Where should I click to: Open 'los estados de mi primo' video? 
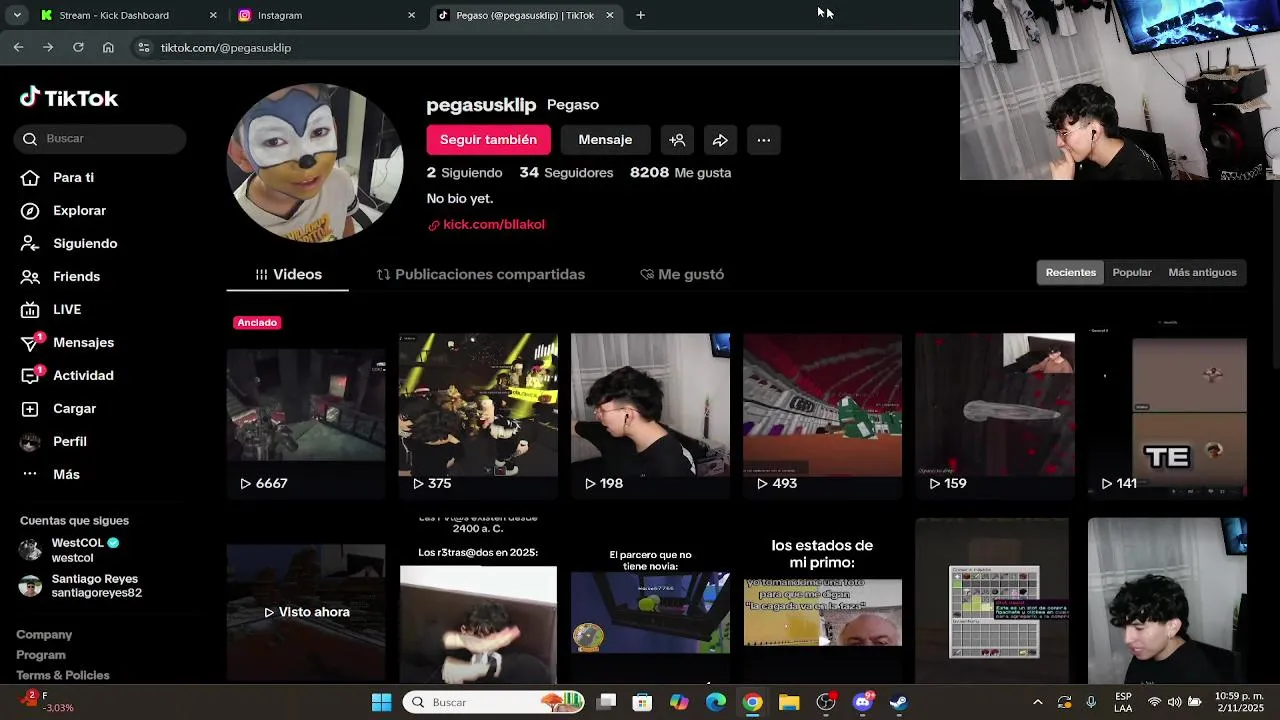[x=822, y=600]
